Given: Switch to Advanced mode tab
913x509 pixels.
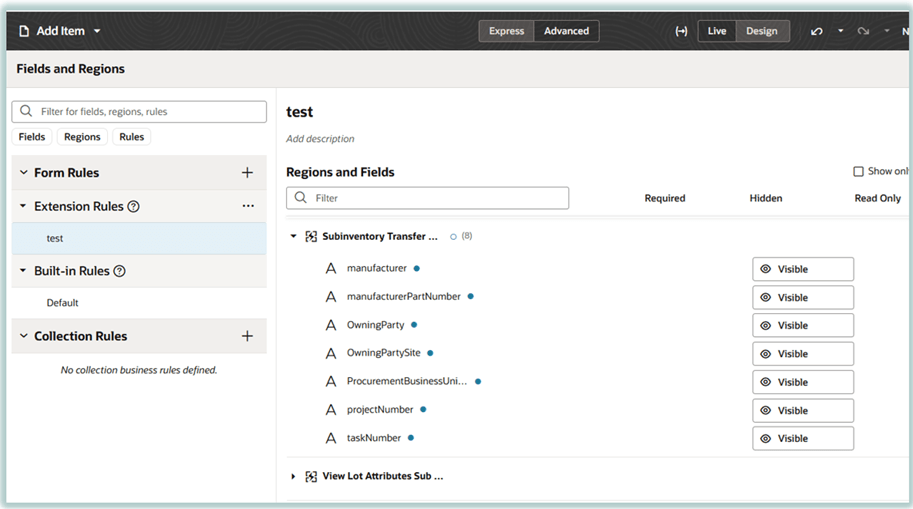Looking at the screenshot, I should click(566, 31).
